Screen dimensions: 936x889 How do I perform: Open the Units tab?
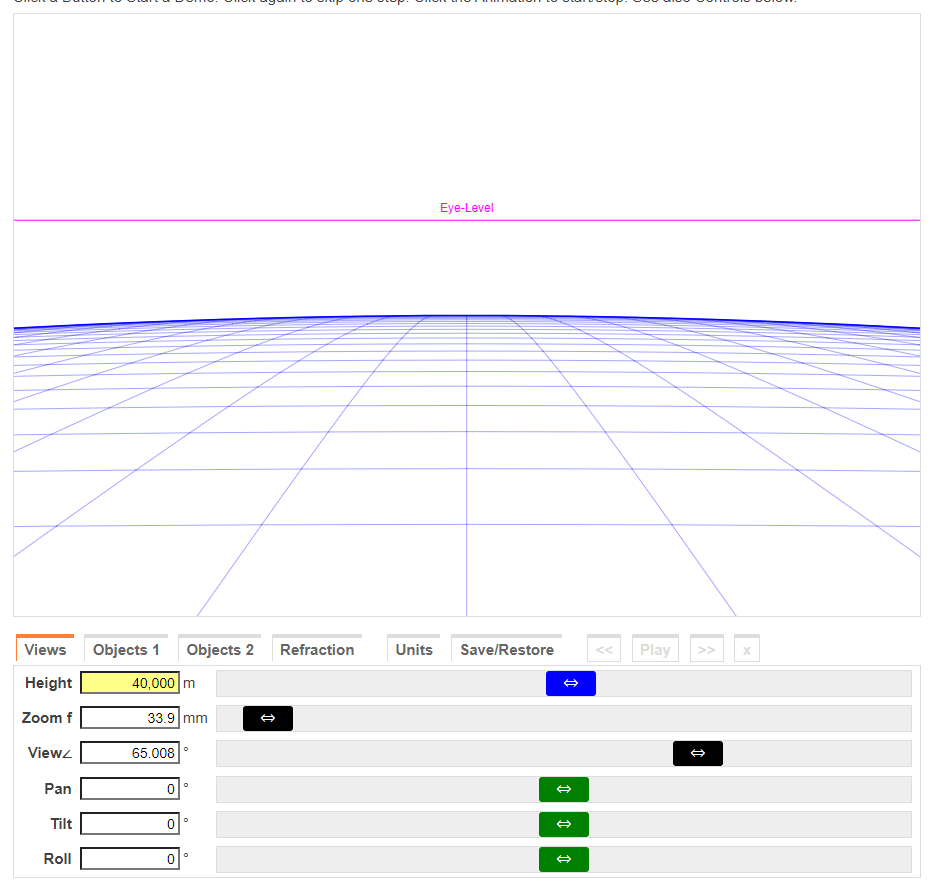pyautogui.click(x=414, y=649)
